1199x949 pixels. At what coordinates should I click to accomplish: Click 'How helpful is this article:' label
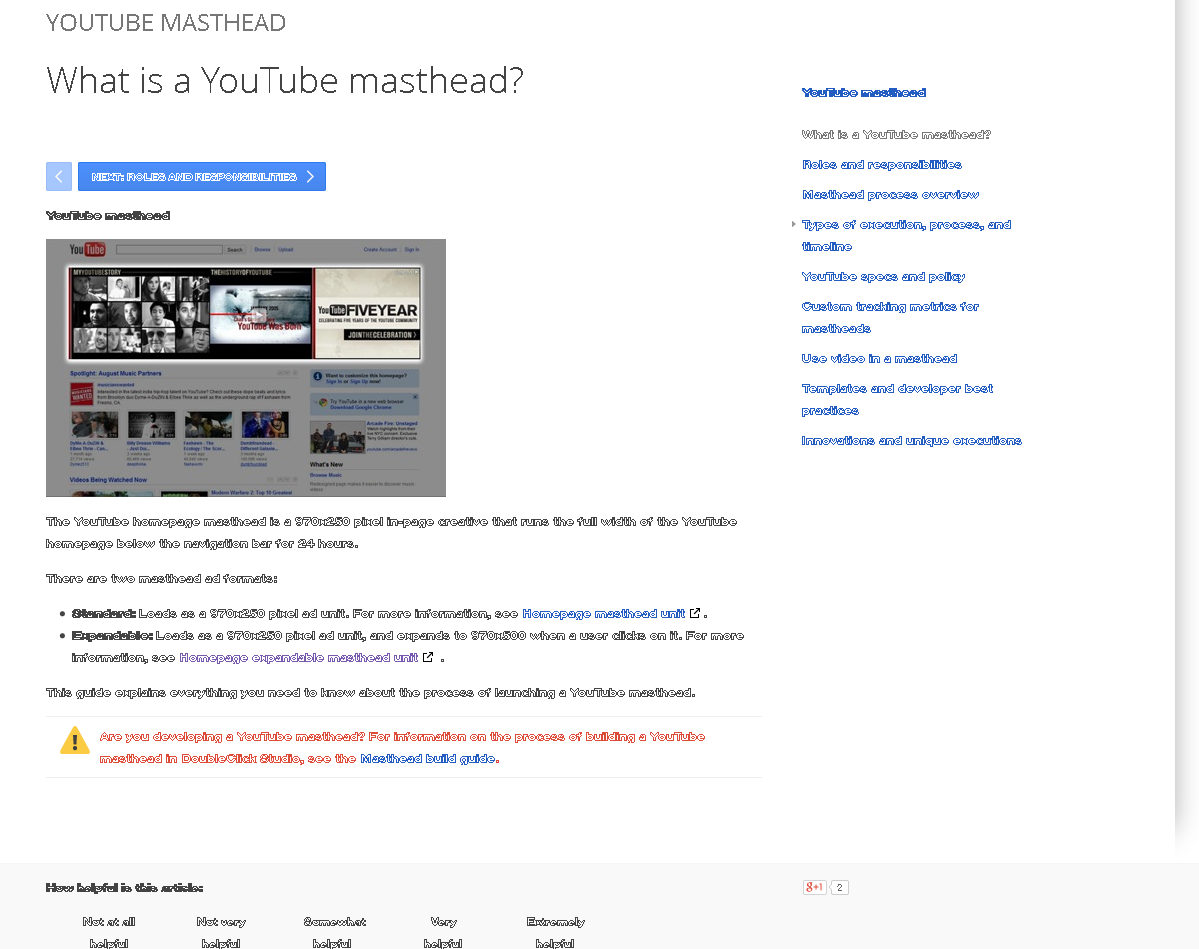coord(125,888)
